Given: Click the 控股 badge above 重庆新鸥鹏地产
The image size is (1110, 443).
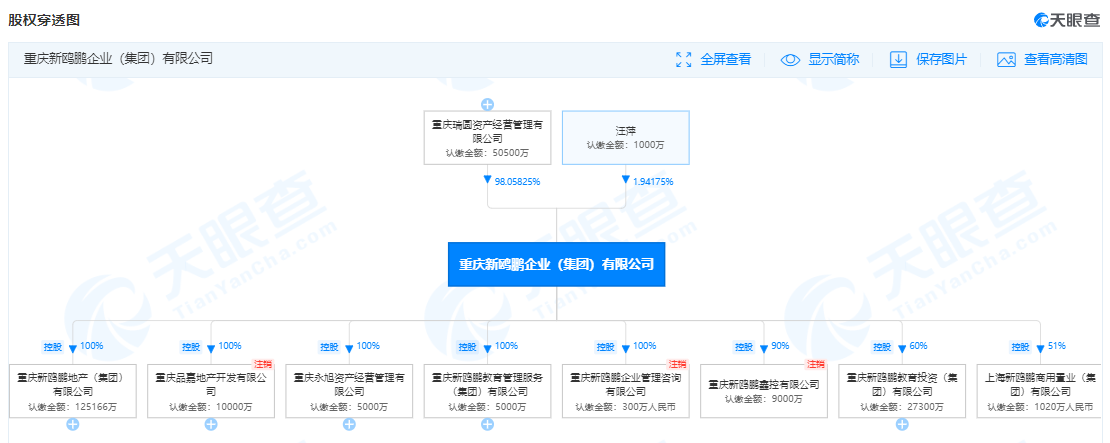Looking at the screenshot, I should (52, 347).
